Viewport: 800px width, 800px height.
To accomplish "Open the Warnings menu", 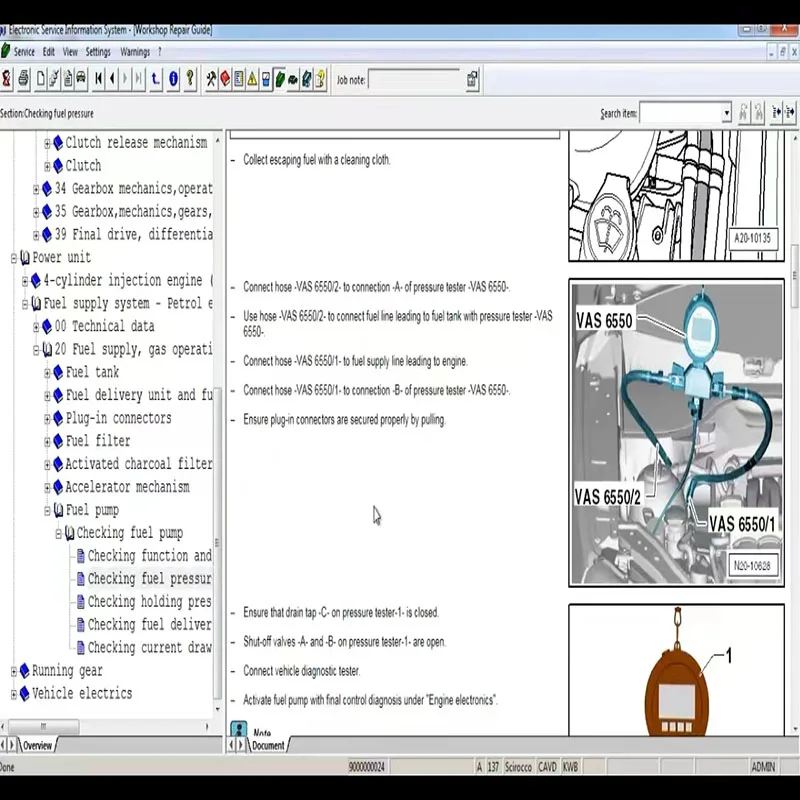I will [x=135, y=52].
